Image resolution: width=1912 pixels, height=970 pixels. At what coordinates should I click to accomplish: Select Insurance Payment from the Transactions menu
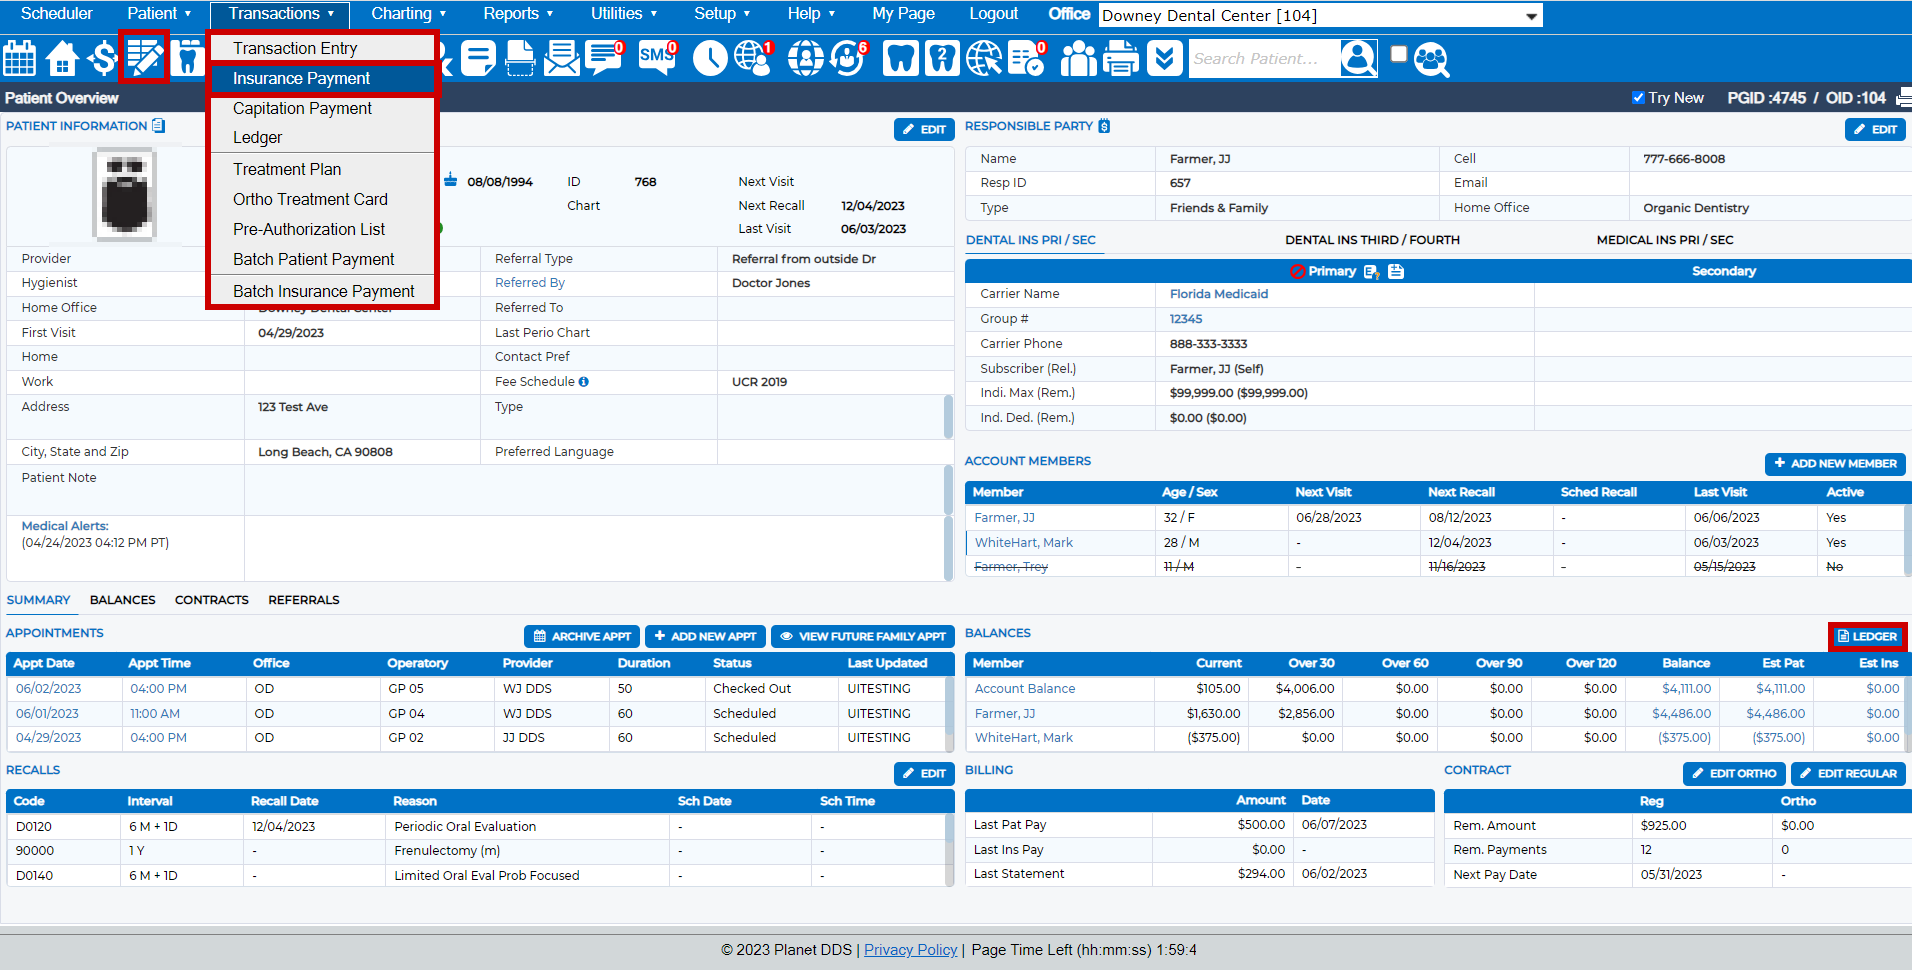coord(301,78)
